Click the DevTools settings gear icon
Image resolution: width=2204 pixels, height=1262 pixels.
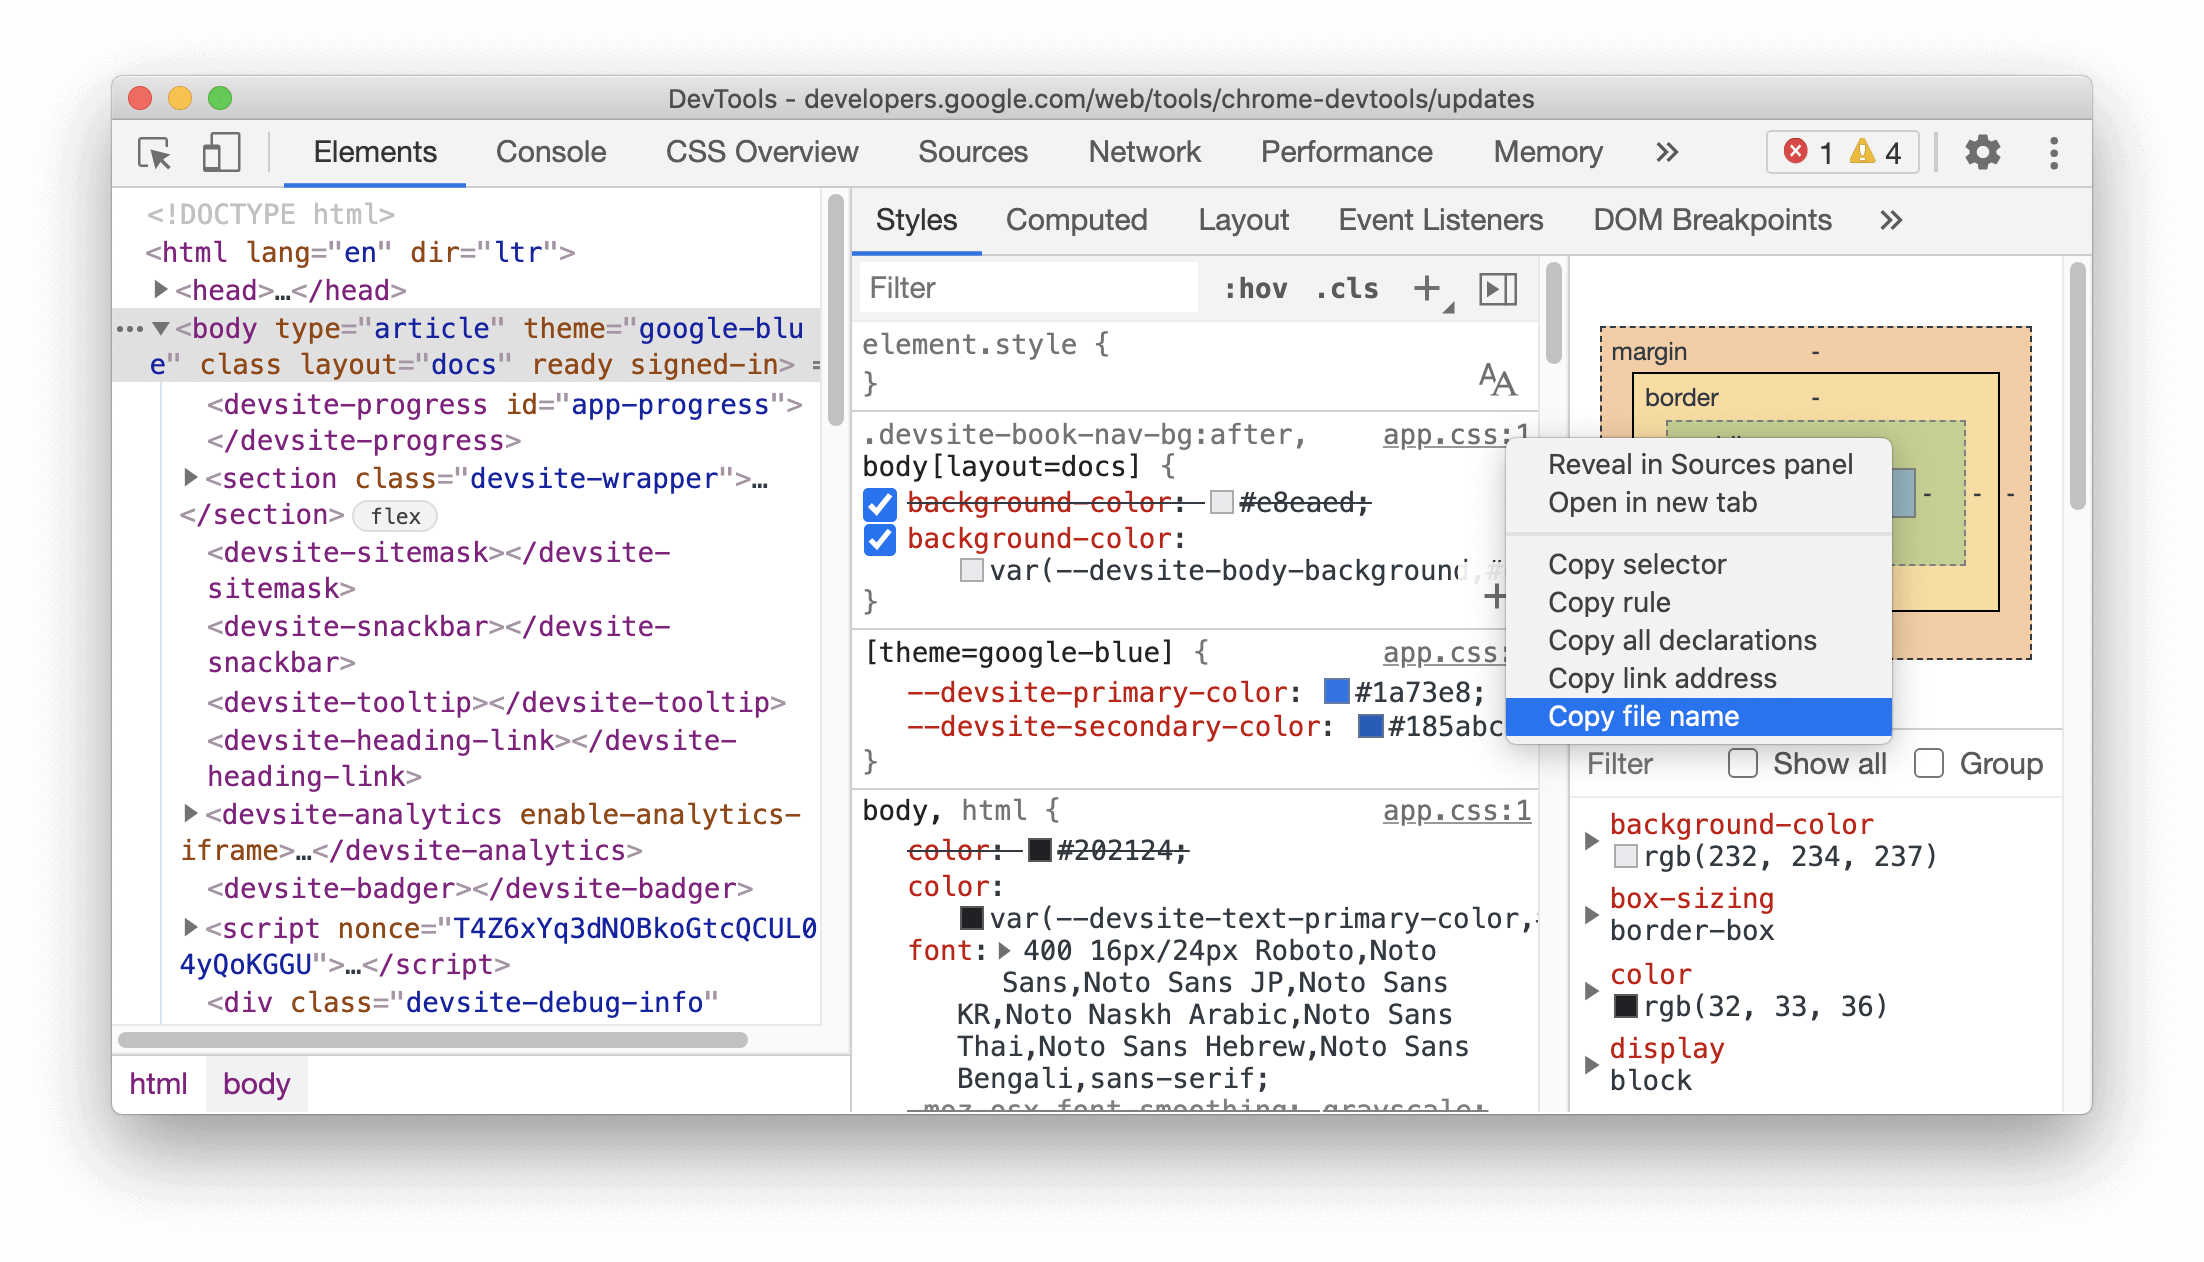(x=1978, y=153)
